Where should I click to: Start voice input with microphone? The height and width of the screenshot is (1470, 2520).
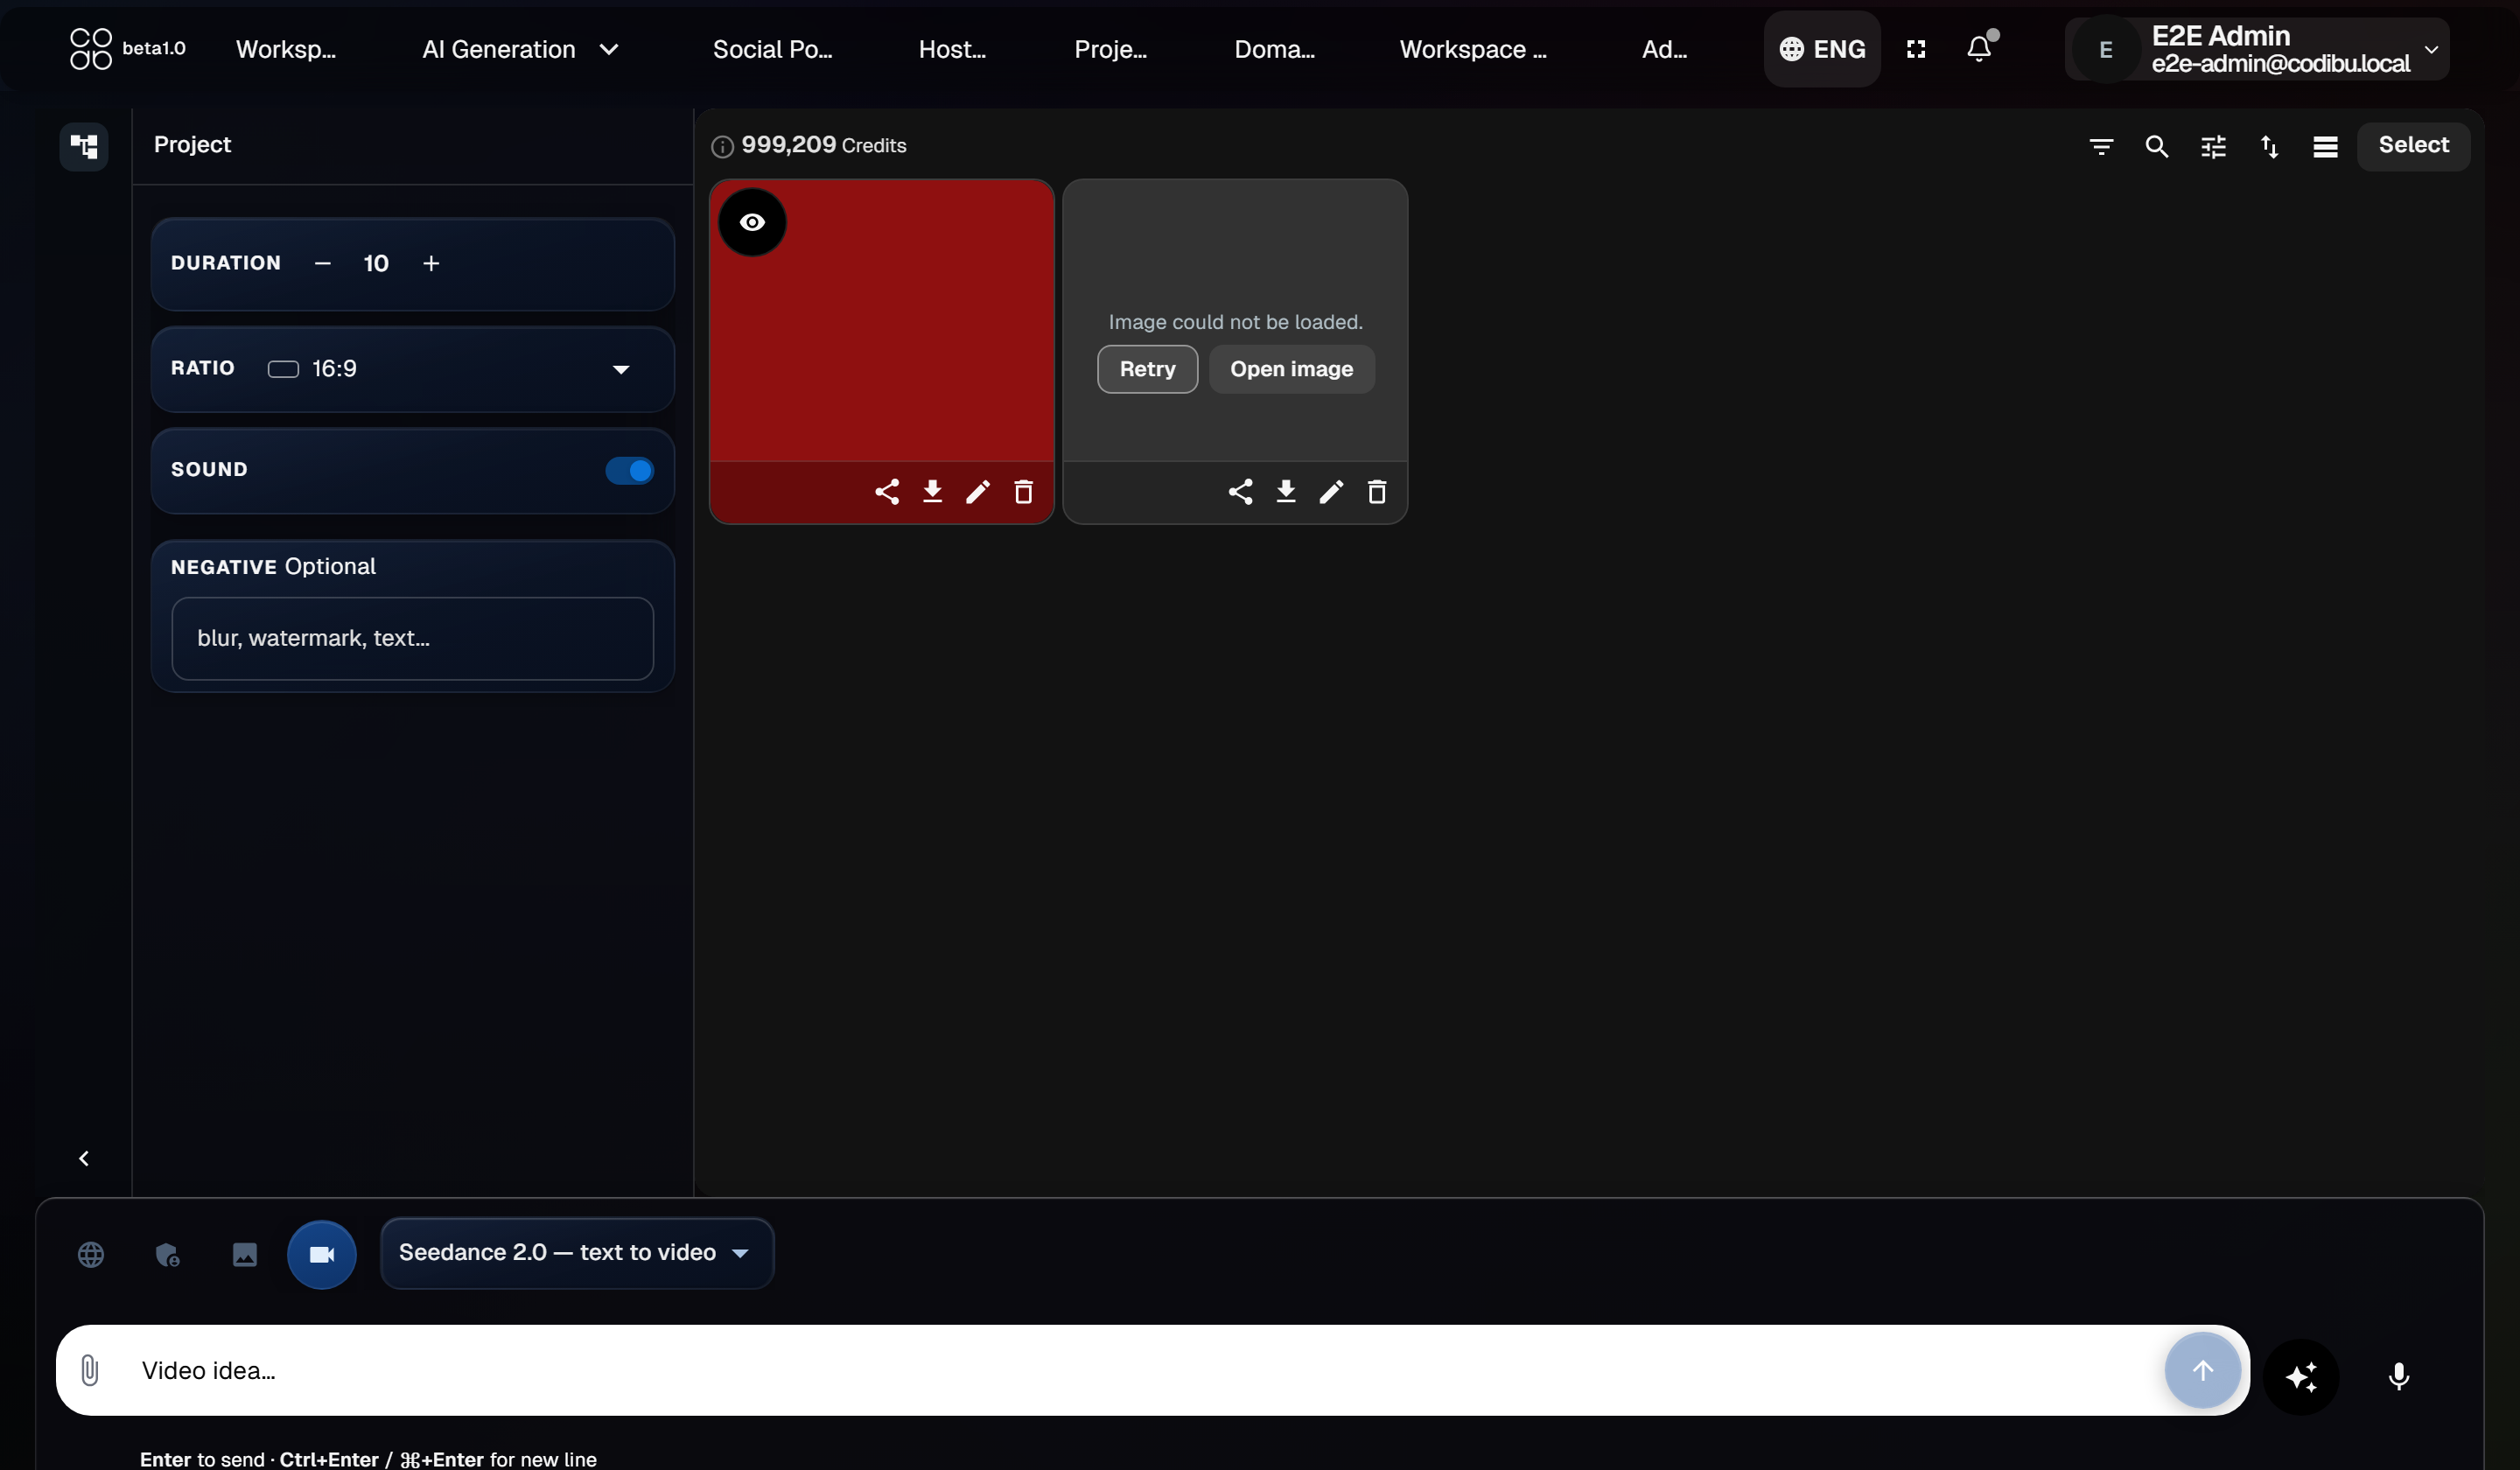pyautogui.click(x=2398, y=1377)
